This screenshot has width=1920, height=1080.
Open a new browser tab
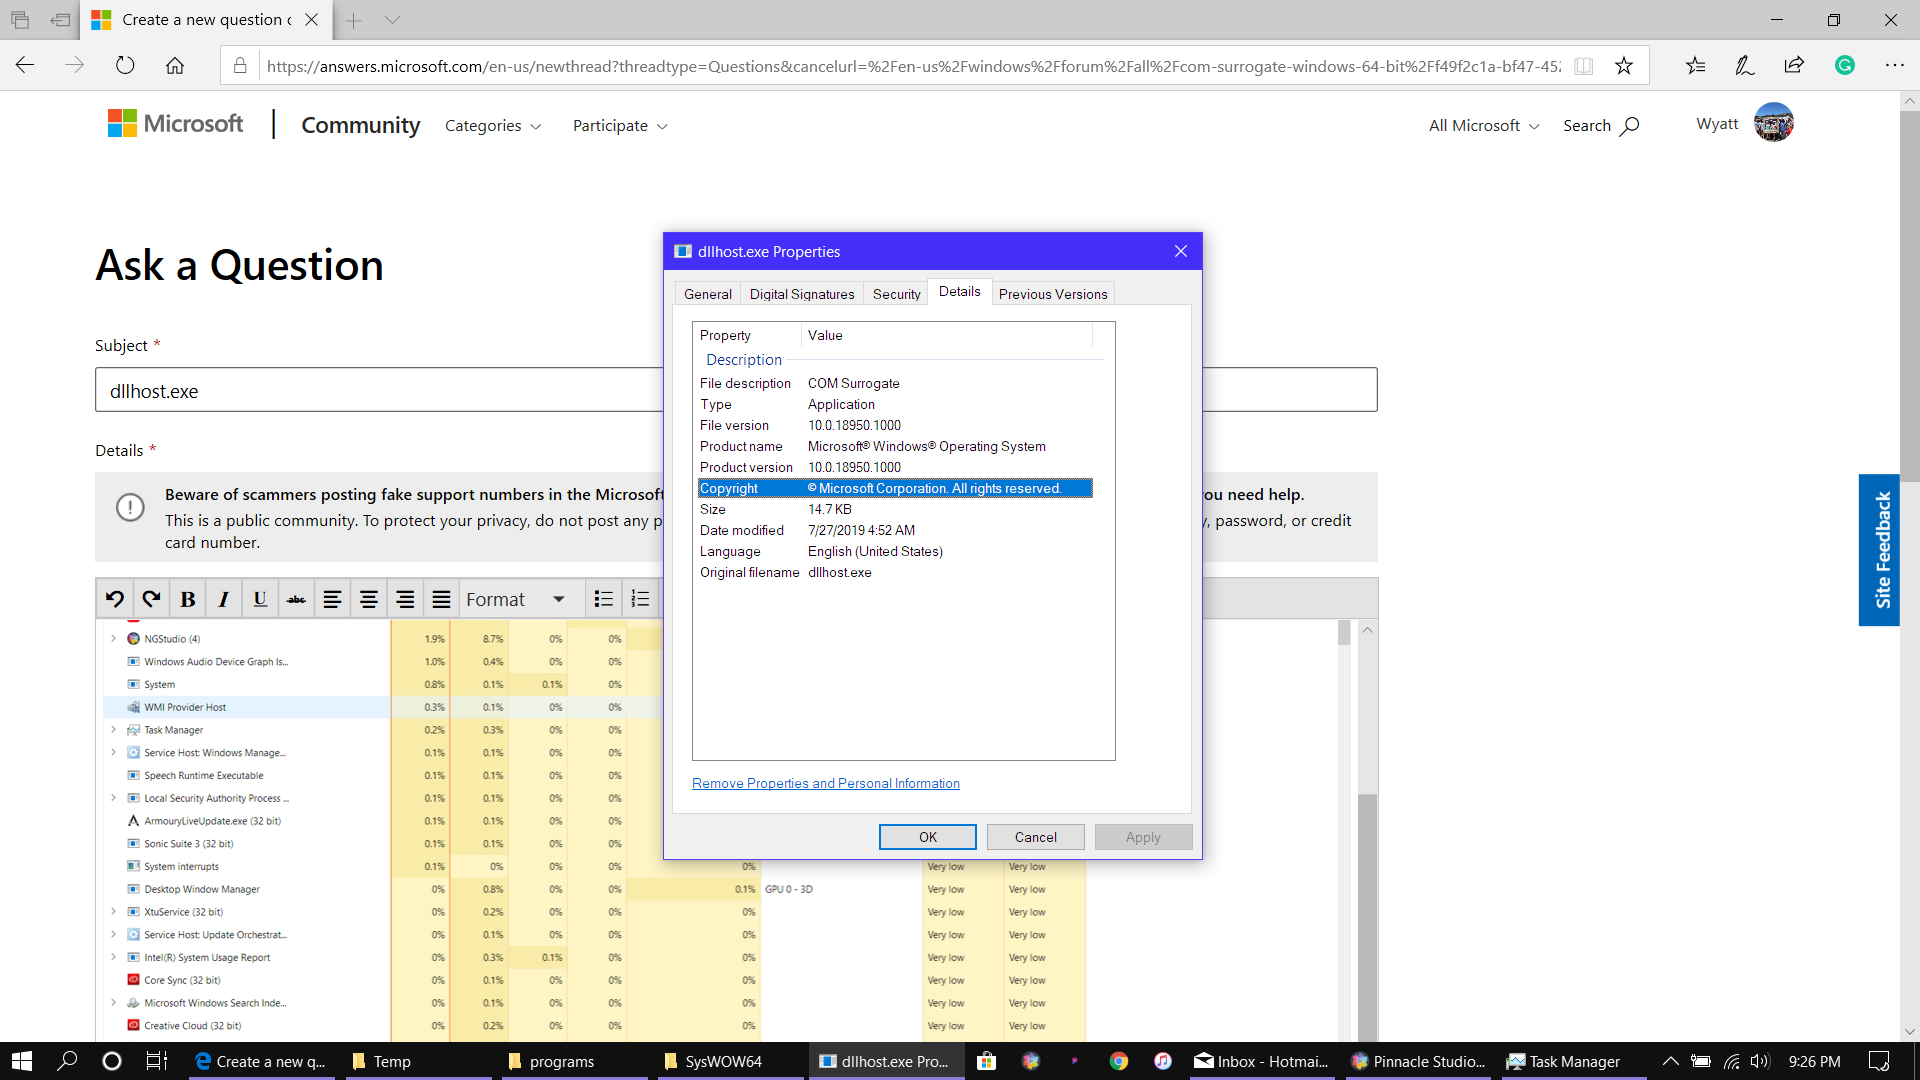(x=354, y=20)
